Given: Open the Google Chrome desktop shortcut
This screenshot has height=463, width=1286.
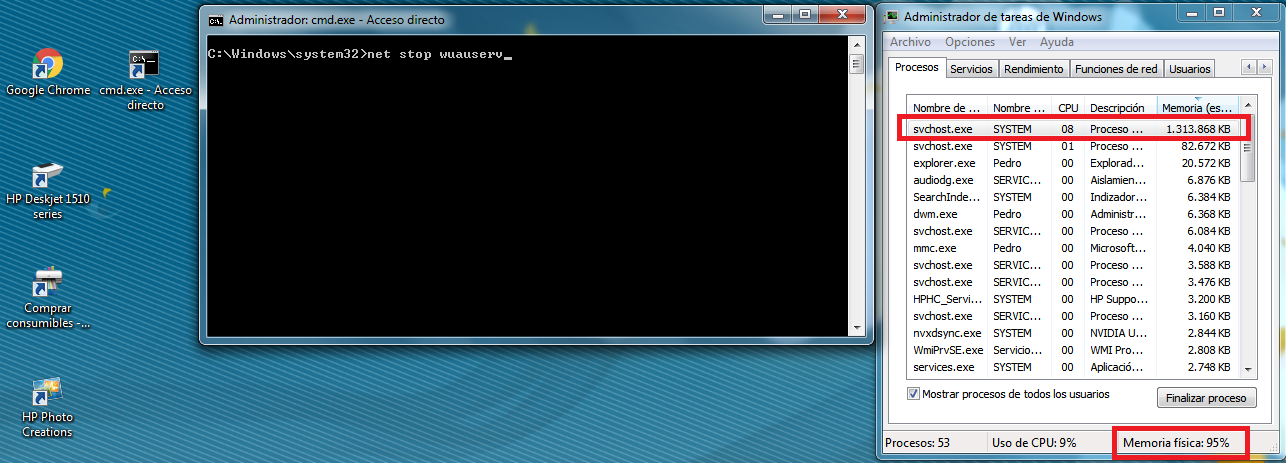Looking at the screenshot, I should point(47,72).
